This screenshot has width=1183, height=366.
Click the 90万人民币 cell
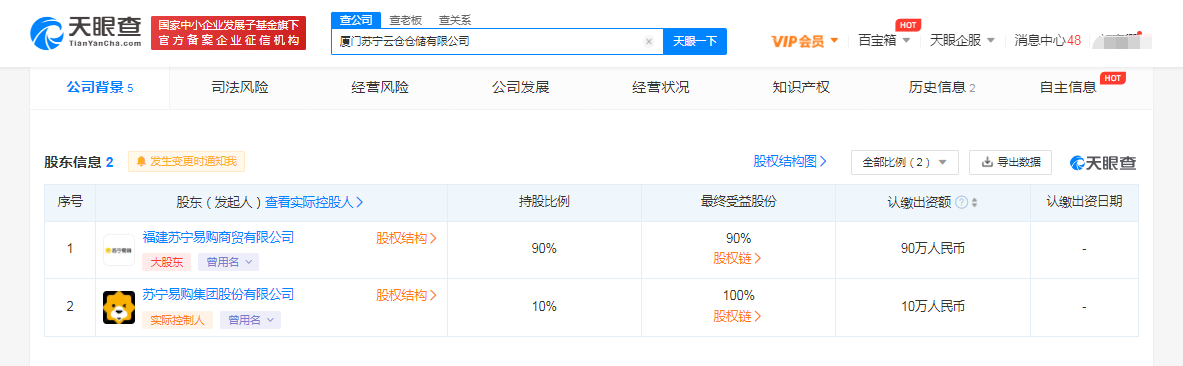tap(933, 249)
